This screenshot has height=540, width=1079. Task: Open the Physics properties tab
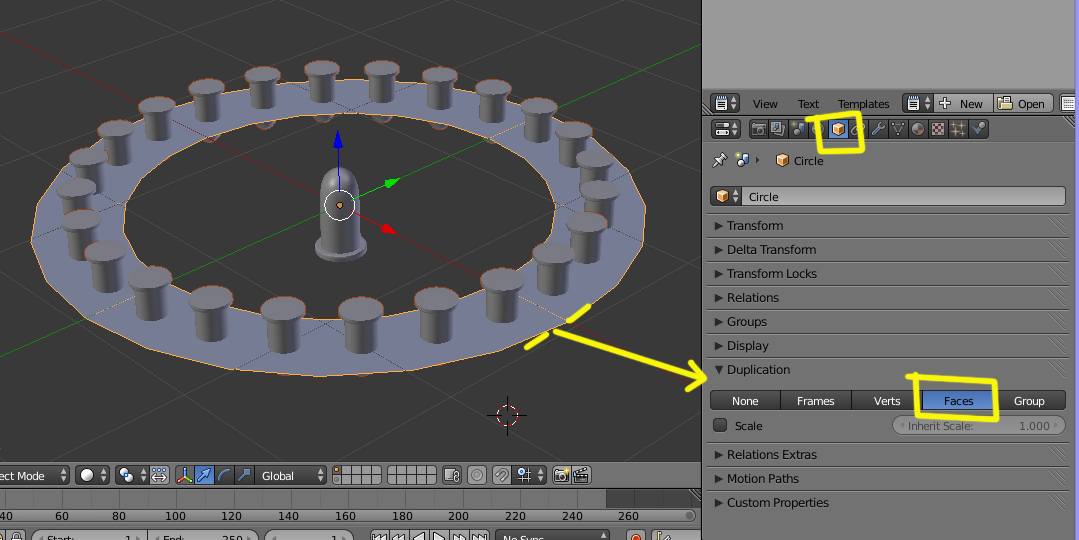(x=978, y=129)
